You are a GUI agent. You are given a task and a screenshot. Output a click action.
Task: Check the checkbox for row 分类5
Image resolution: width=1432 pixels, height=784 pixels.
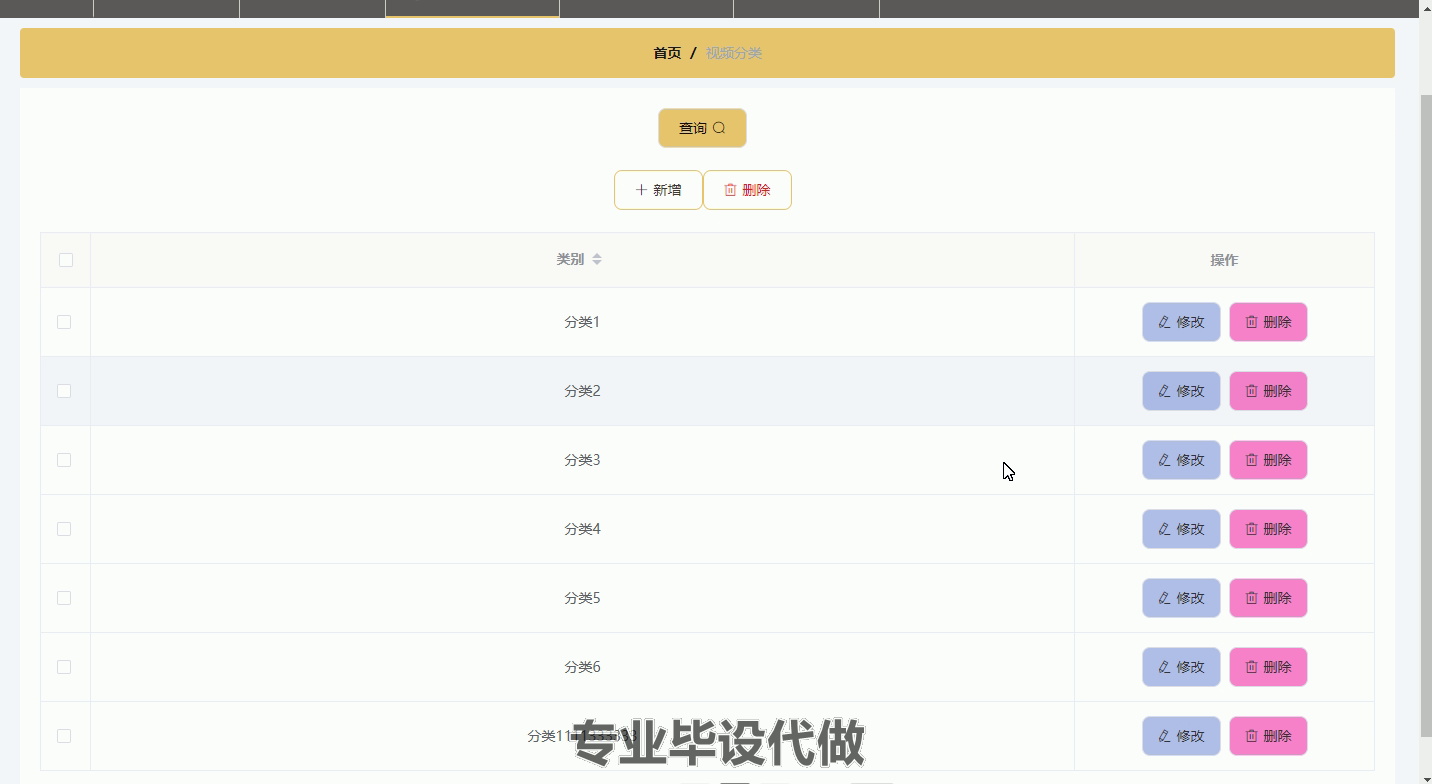[64, 598]
